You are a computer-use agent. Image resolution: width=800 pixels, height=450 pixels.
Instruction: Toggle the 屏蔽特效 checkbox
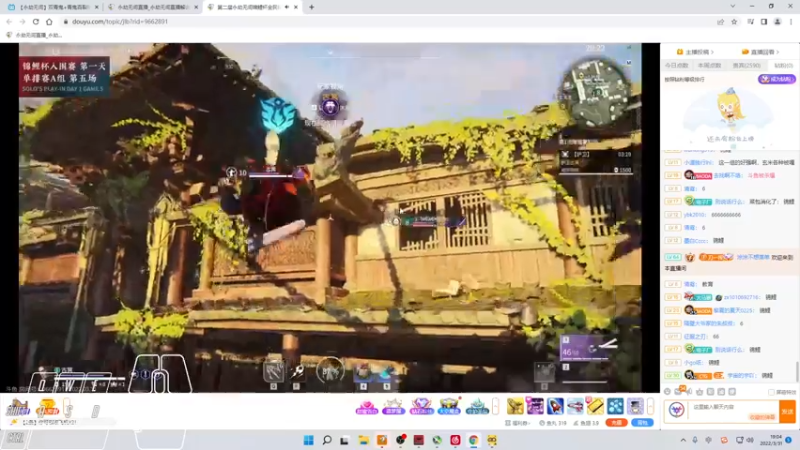(x=771, y=392)
